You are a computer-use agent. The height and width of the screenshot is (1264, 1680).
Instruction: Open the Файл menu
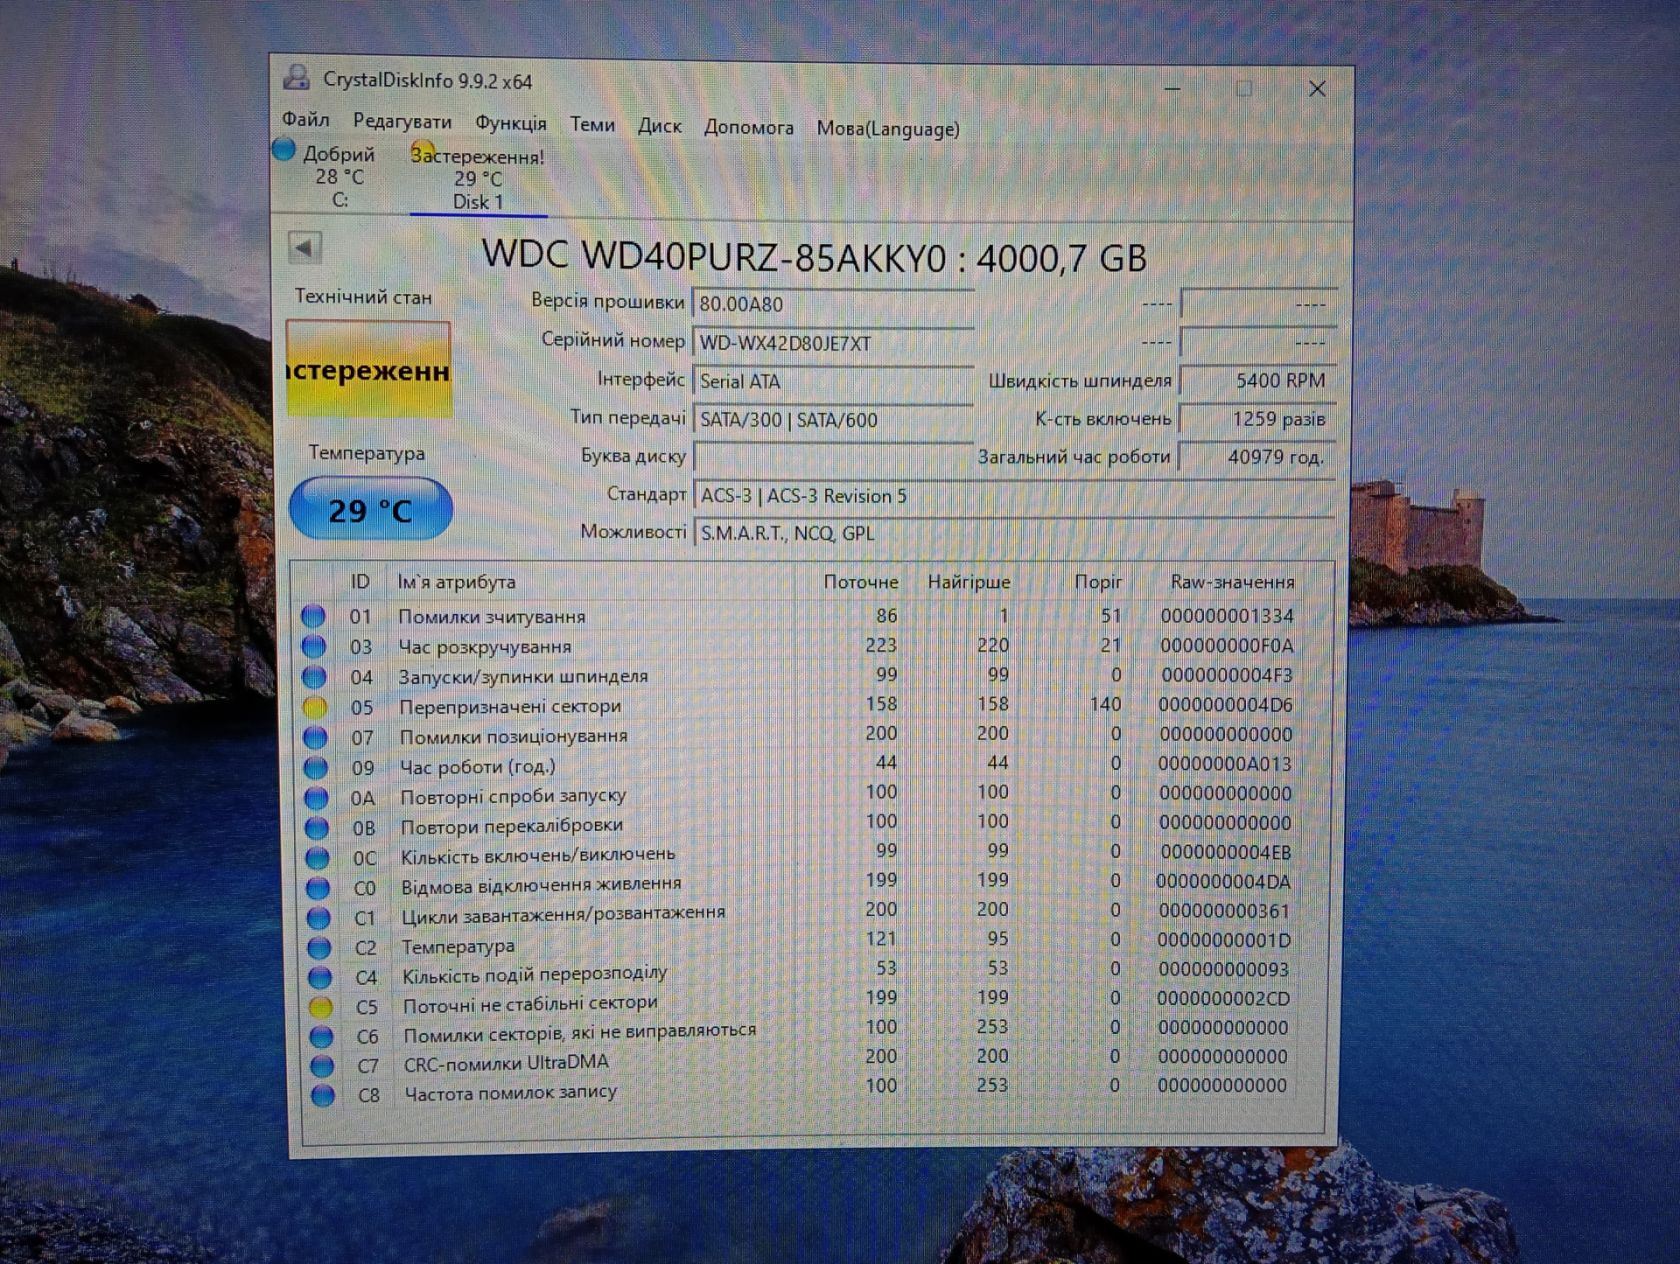(305, 120)
